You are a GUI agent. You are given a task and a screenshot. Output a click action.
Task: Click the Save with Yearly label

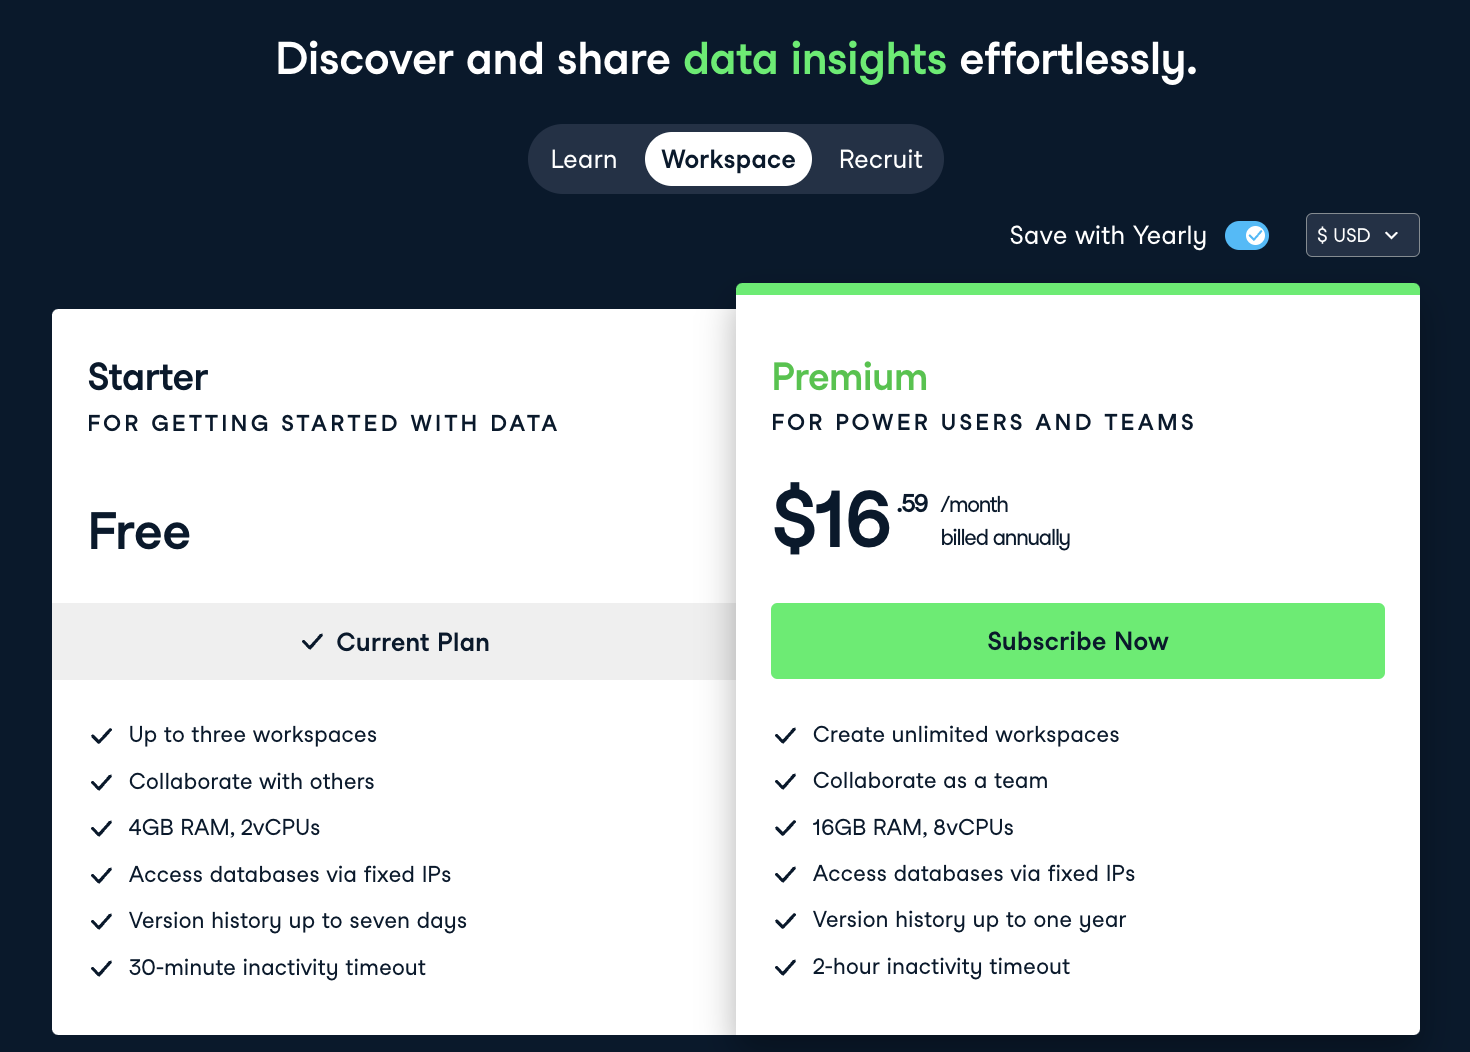[1107, 236]
